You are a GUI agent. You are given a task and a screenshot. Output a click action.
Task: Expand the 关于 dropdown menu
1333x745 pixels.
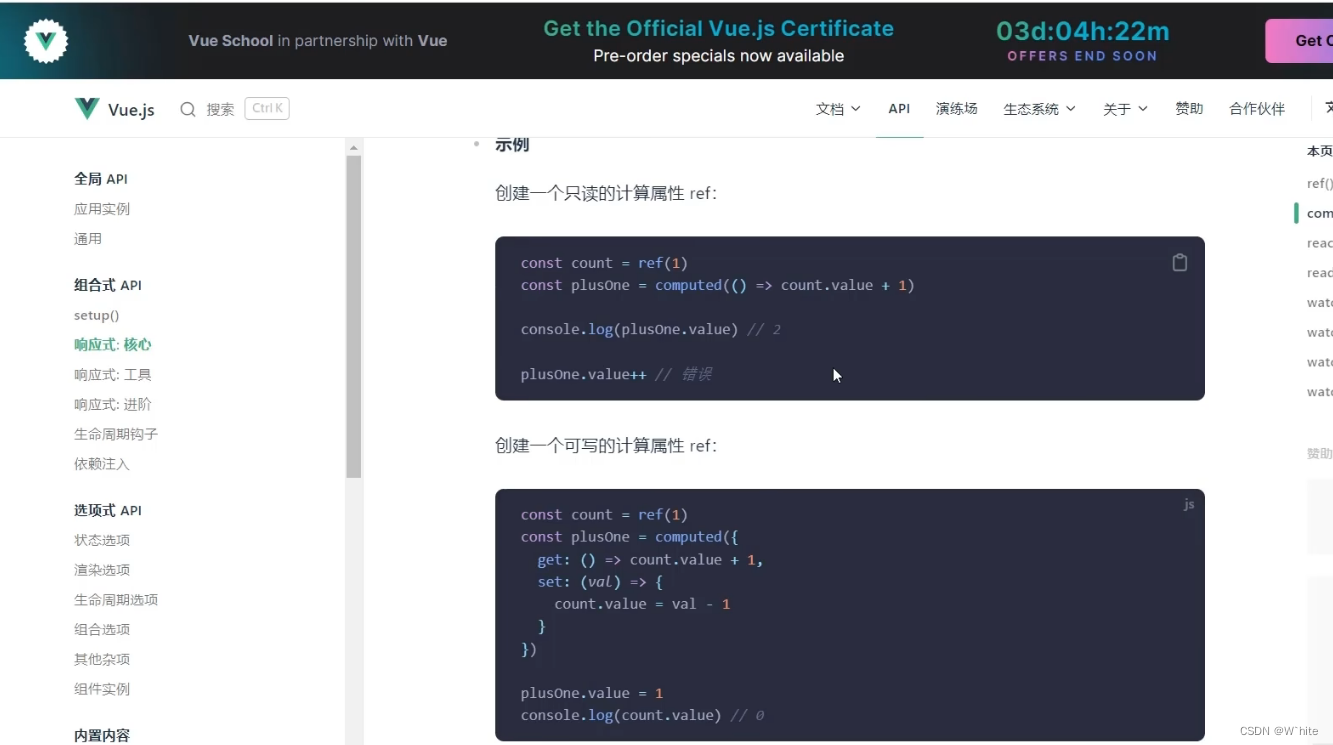click(1125, 109)
